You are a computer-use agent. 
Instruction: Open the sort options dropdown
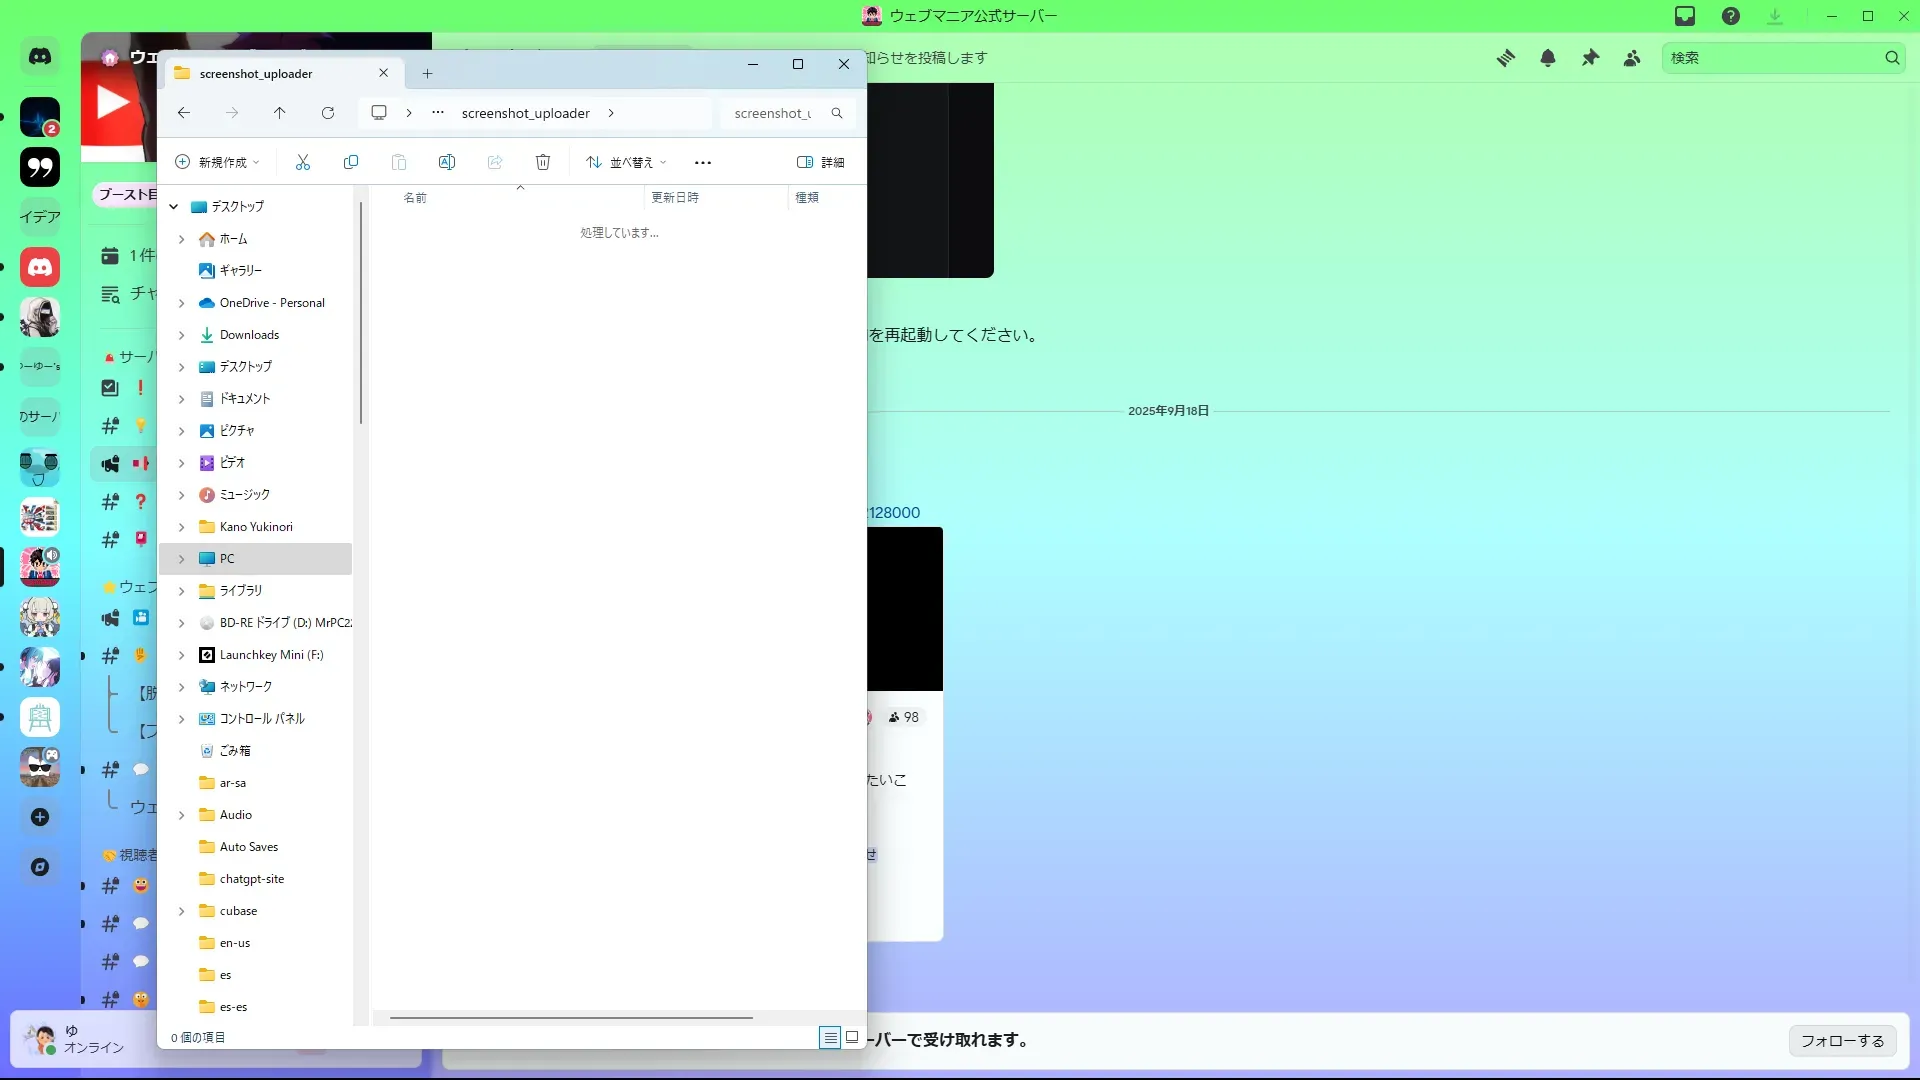(x=626, y=162)
